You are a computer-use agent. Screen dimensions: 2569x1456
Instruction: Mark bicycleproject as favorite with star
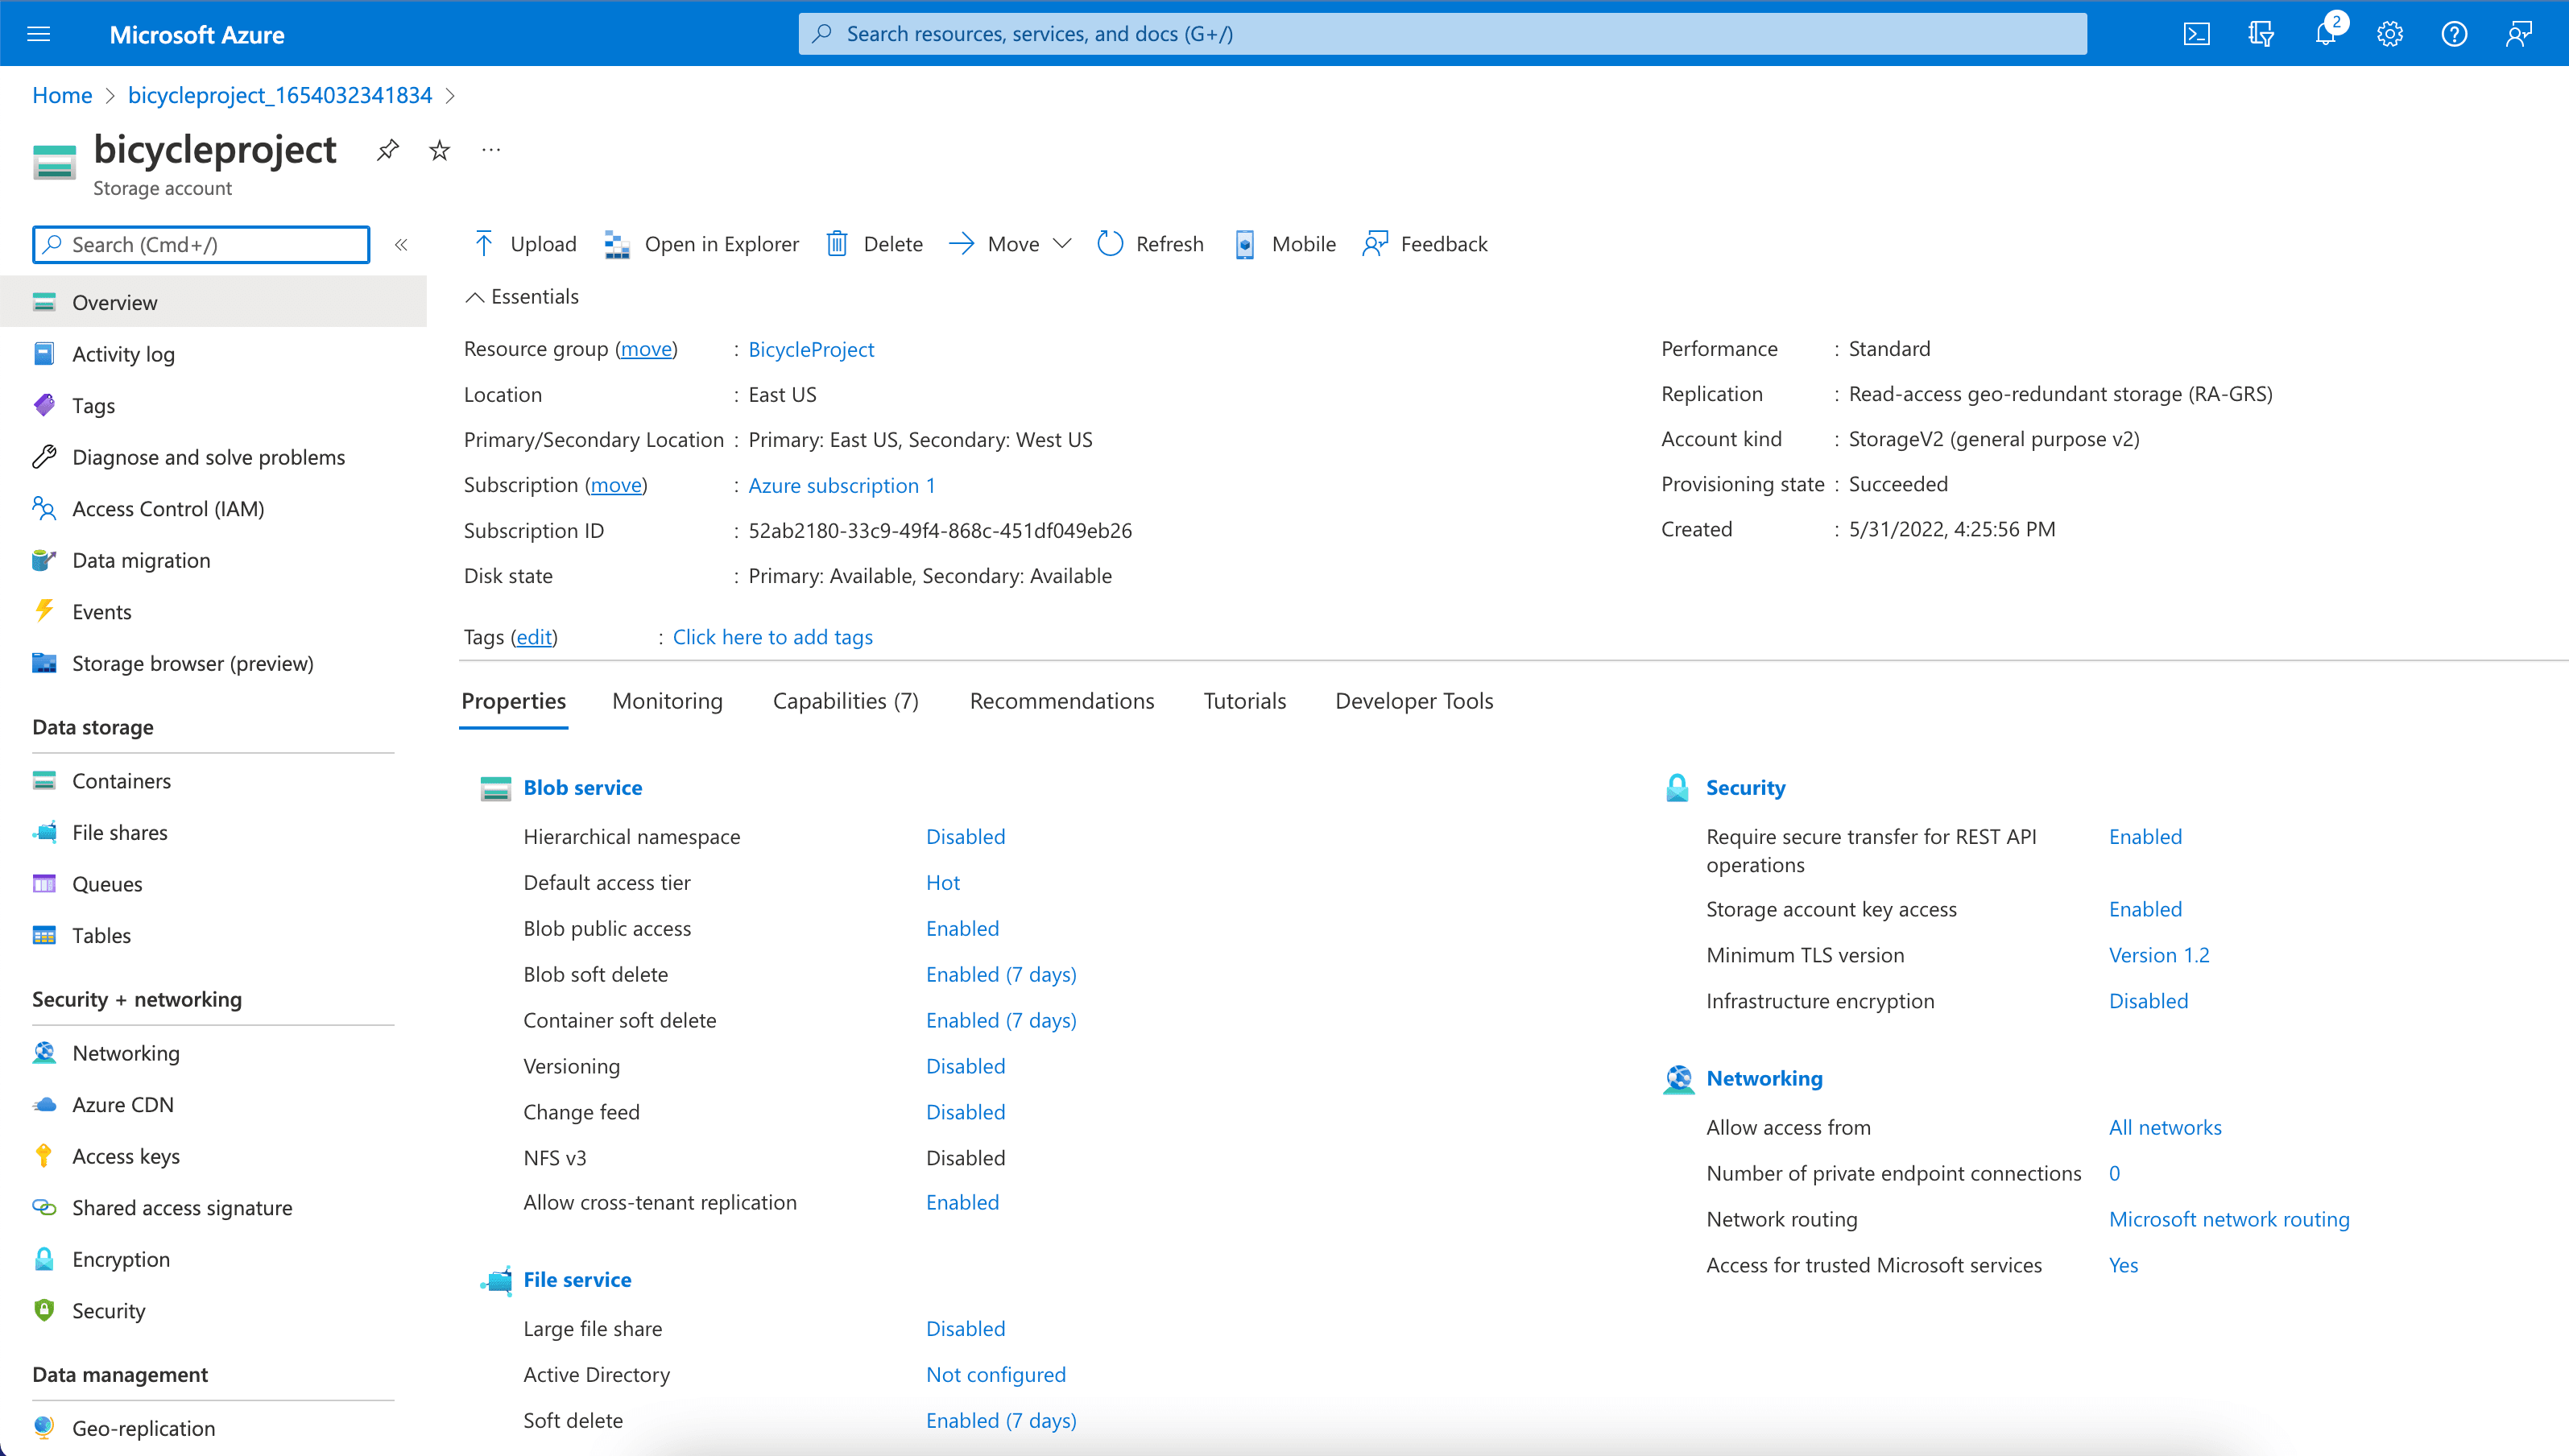click(x=439, y=150)
